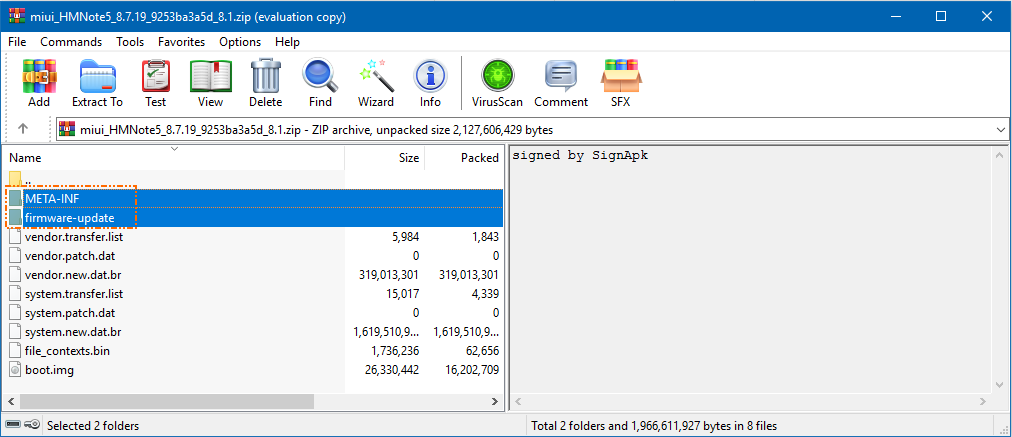Click the drive icon in status bar

[13, 425]
